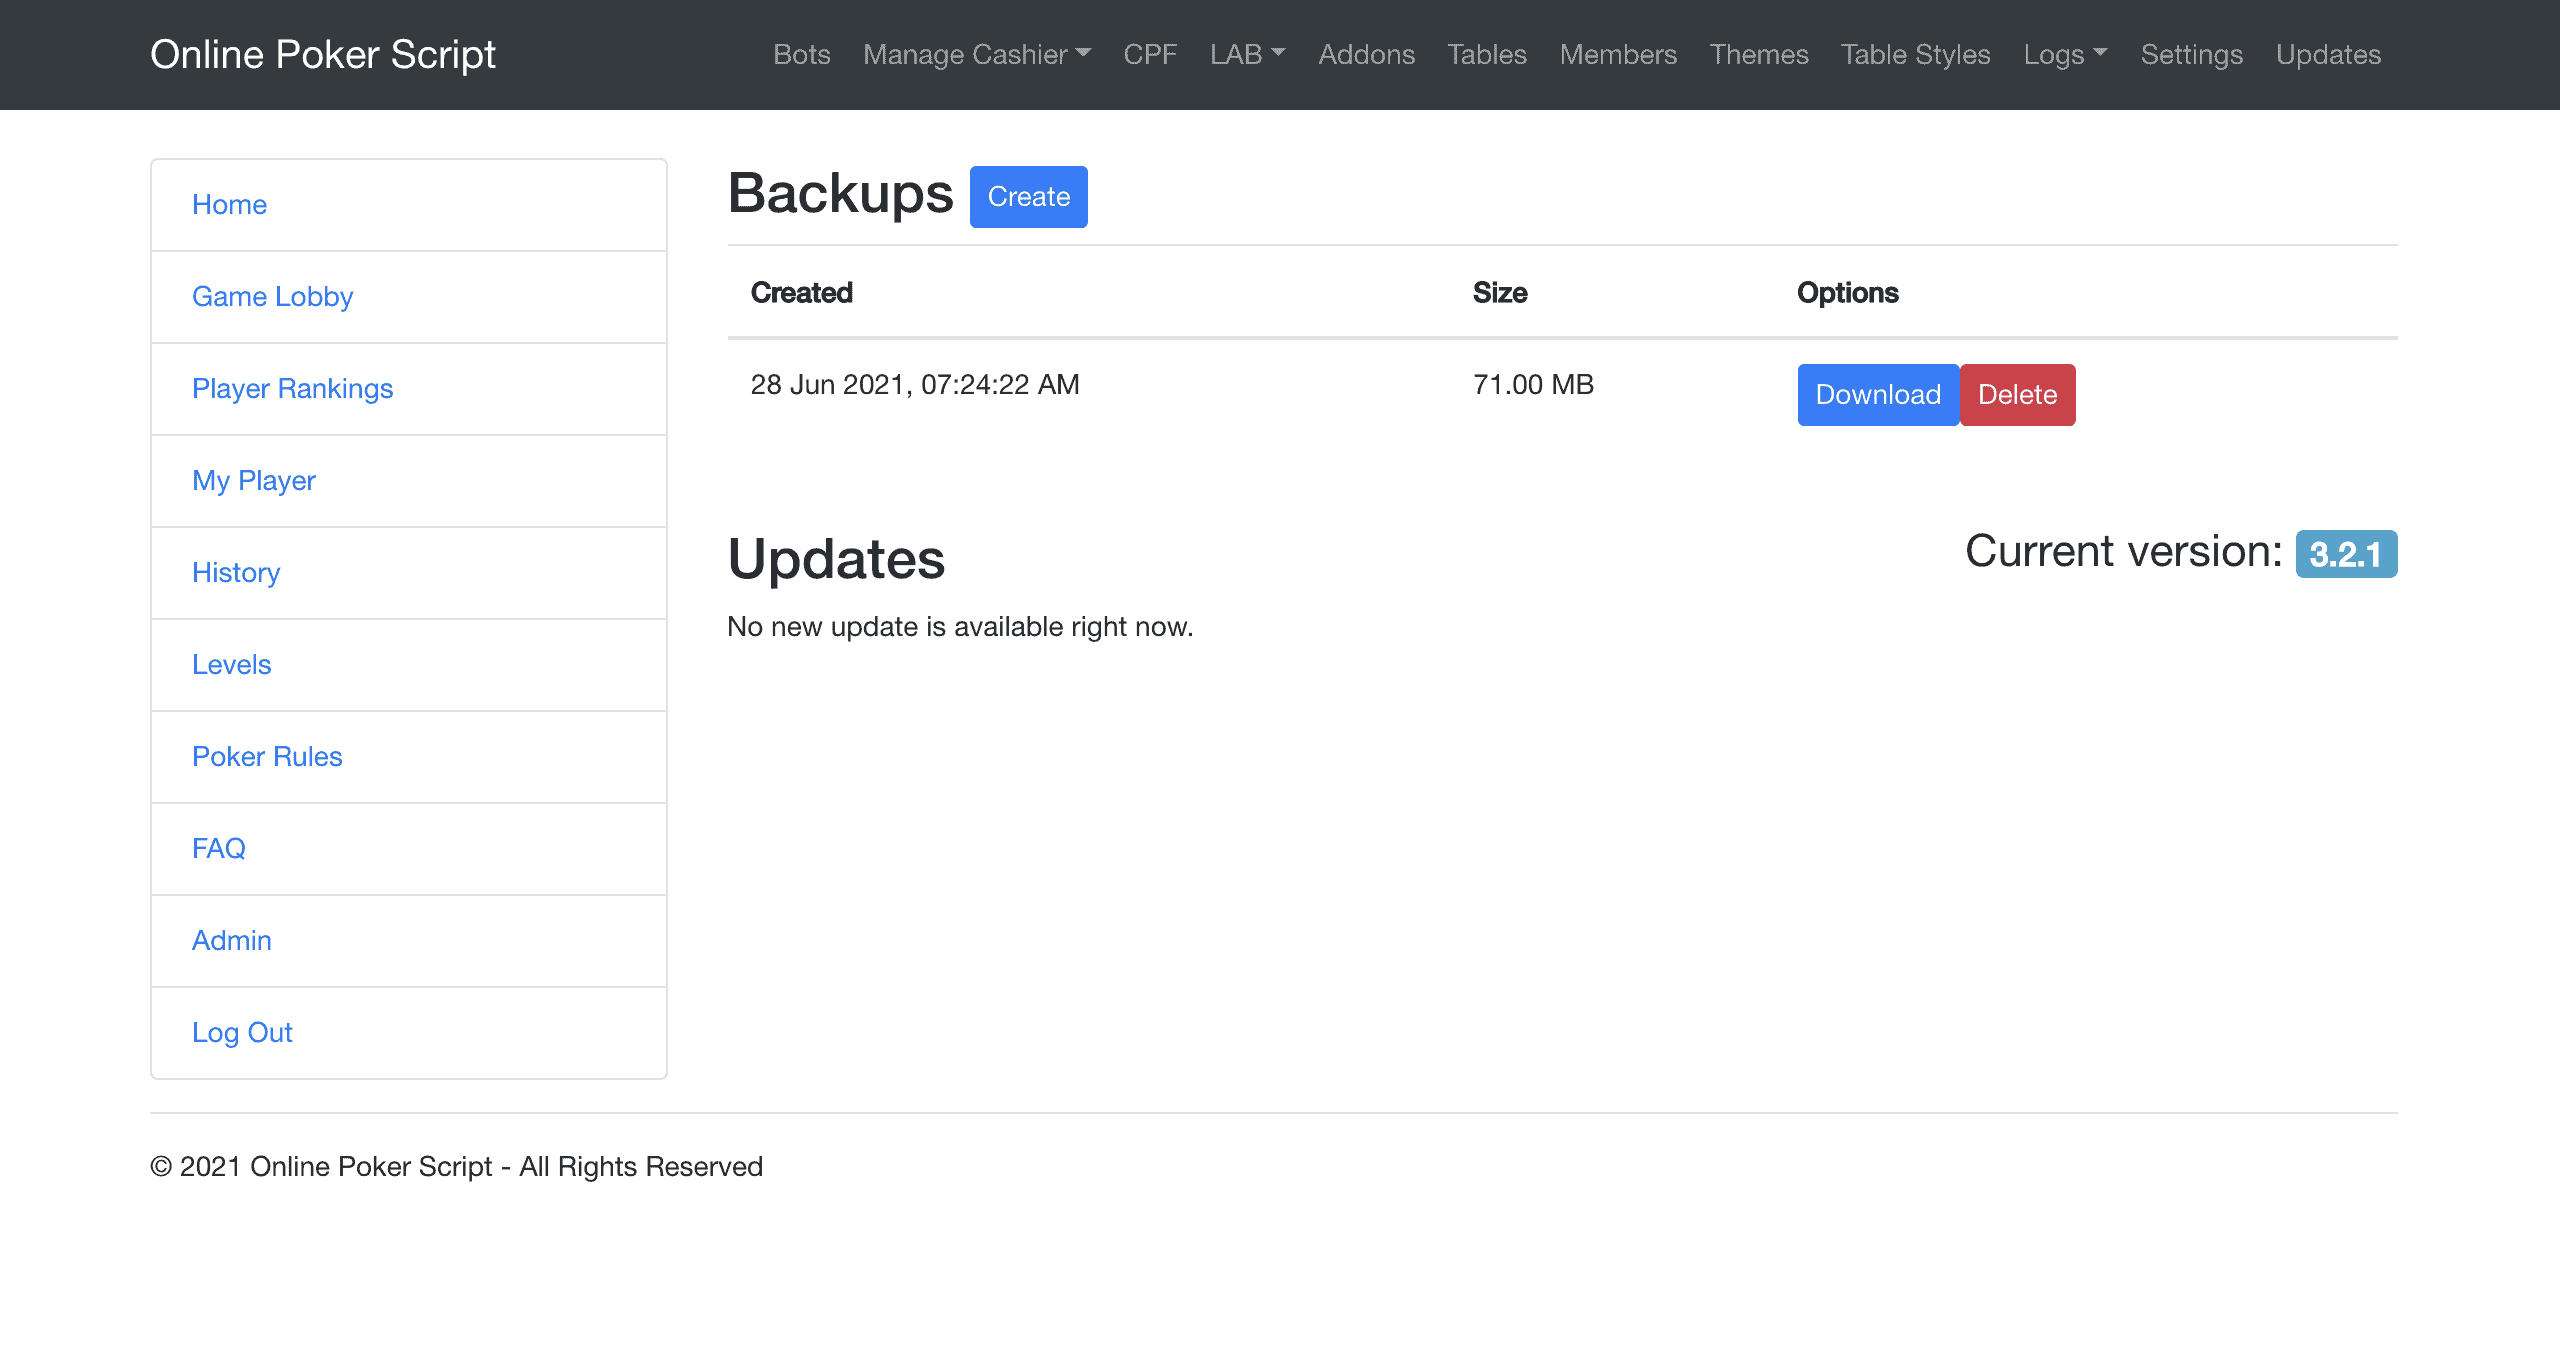Open Settings in the top navbar
This screenshot has height=1370, width=2560.
(2191, 54)
